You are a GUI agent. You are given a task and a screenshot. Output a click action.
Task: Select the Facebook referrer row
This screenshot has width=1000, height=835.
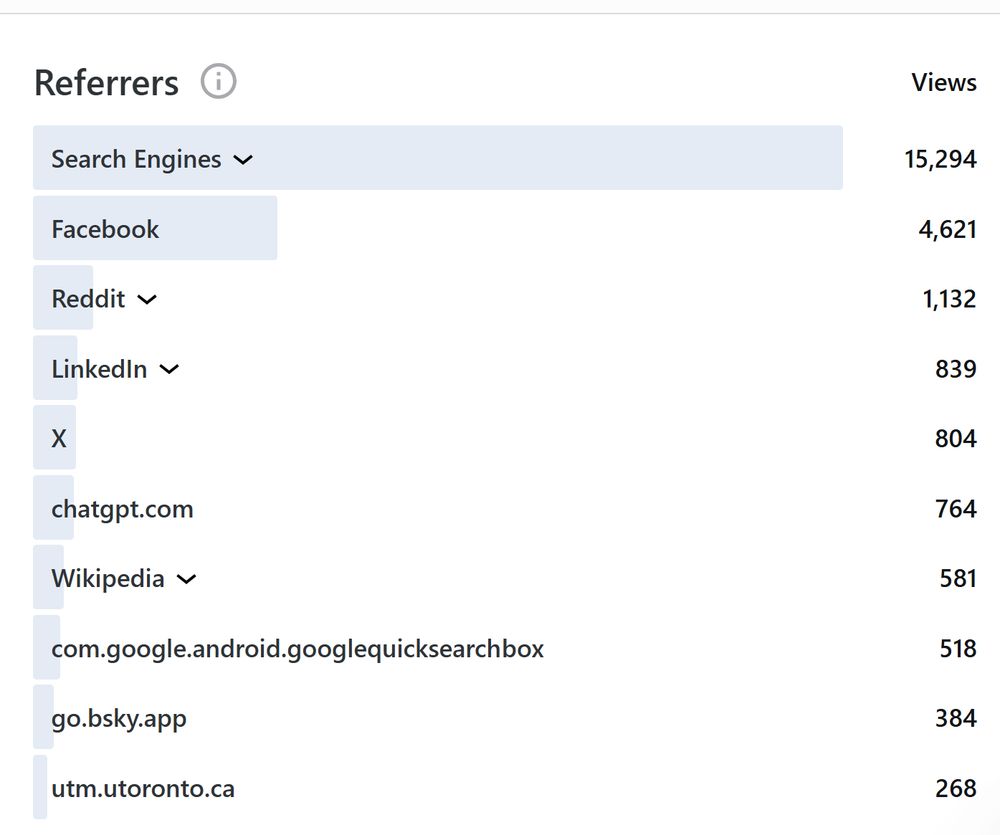(105, 229)
